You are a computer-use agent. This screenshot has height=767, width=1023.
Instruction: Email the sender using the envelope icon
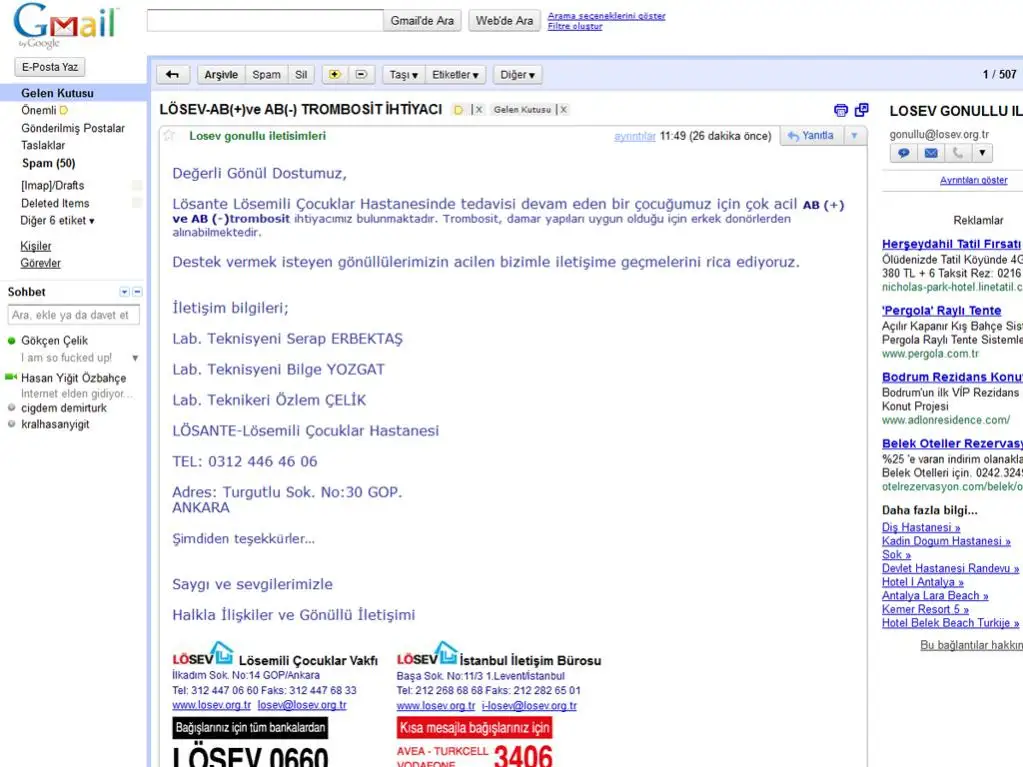click(931, 153)
